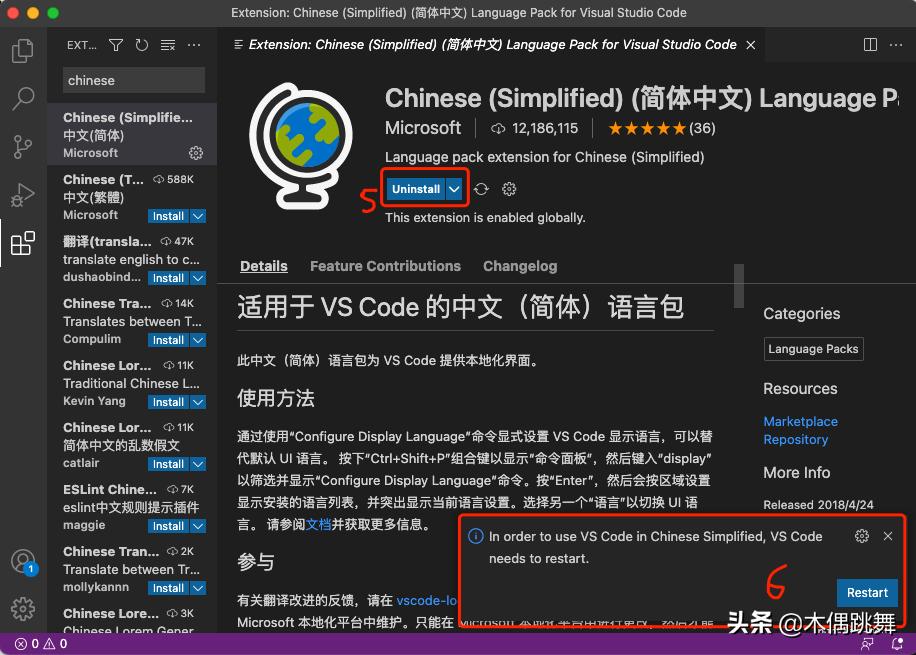Select the extension editor tab title

tap(492, 45)
